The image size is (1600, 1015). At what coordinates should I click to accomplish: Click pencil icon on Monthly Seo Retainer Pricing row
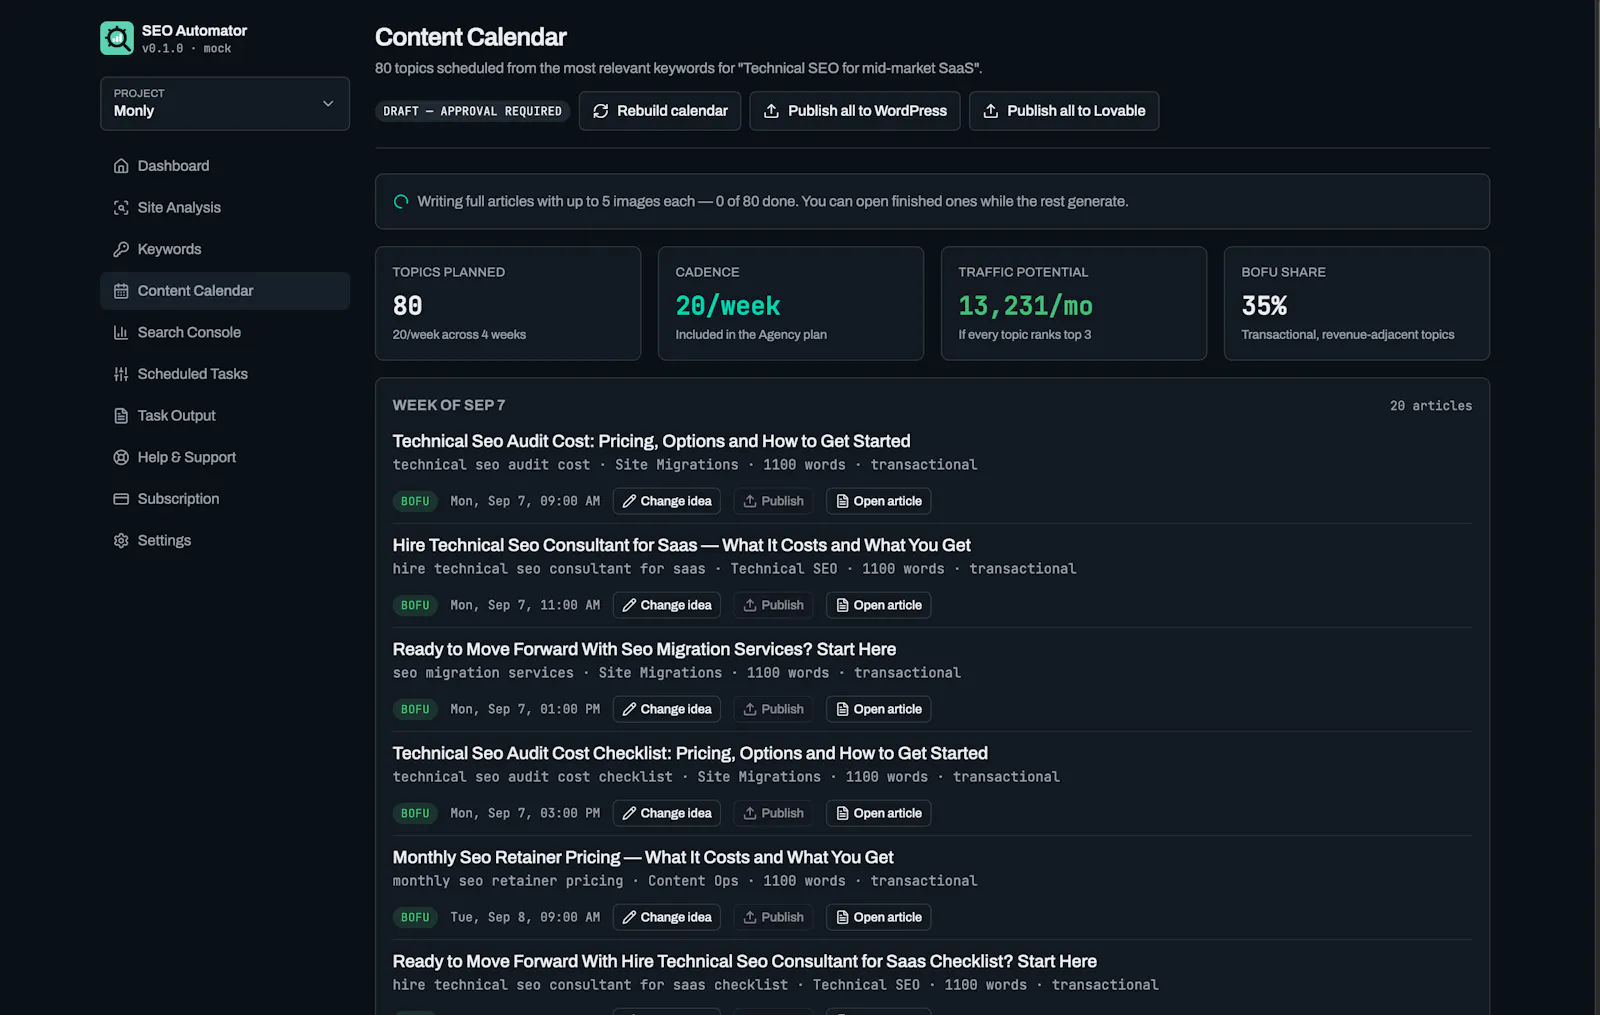[630, 917]
